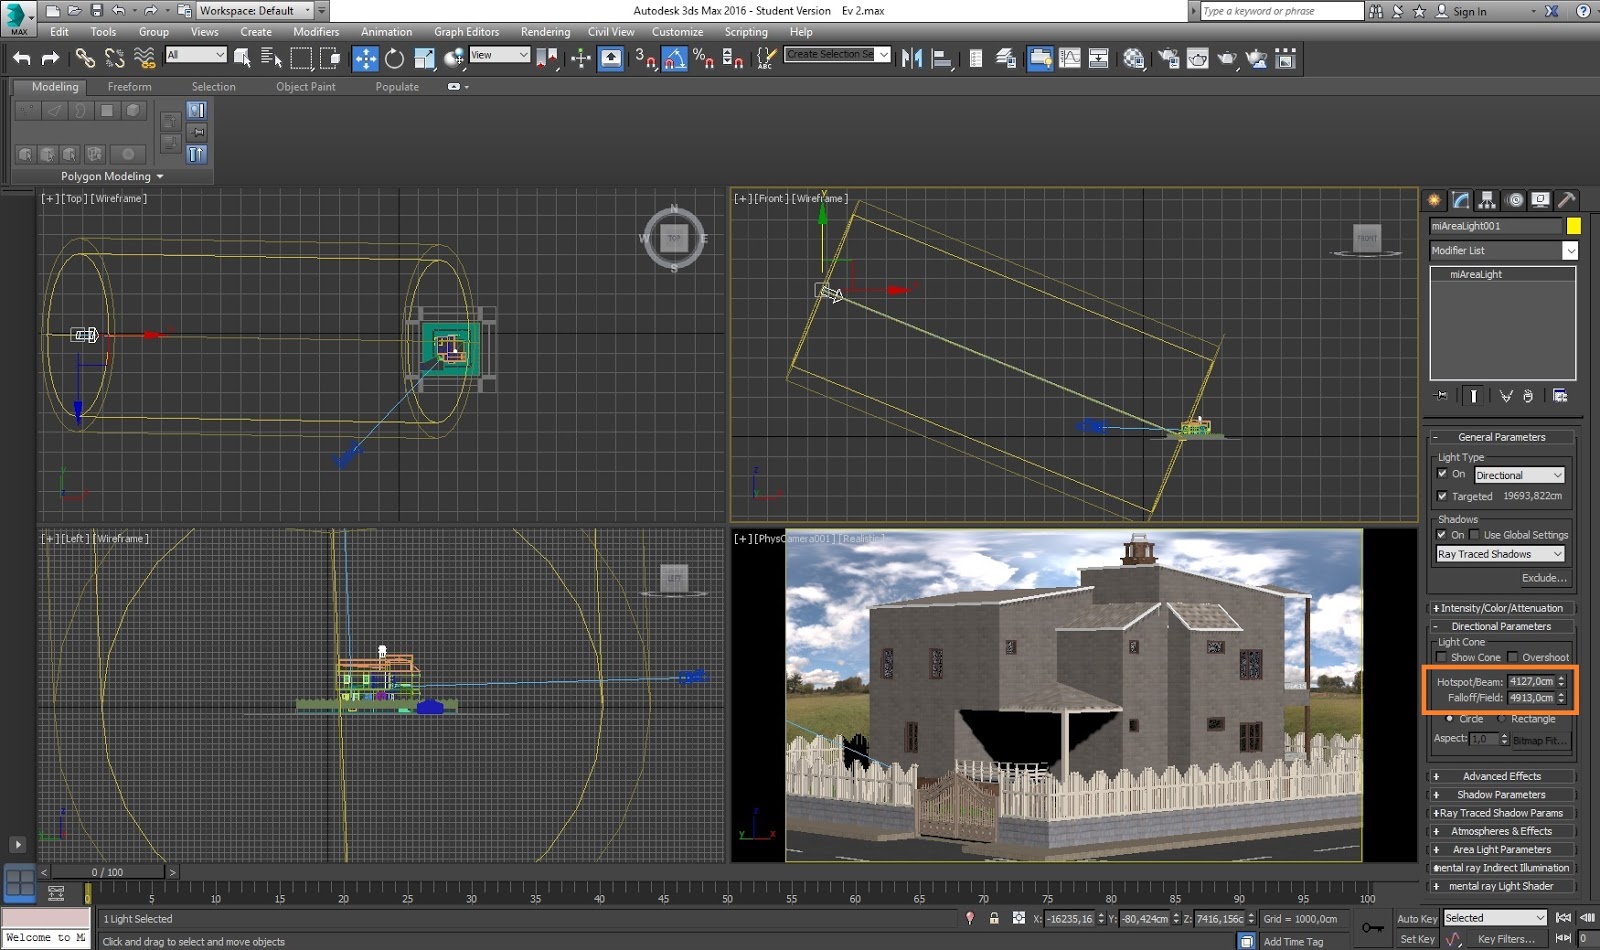This screenshot has height=950, width=1600.
Task: Click the yellow object color swatch
Action: pyautogui.click(x=1573, y=226)
